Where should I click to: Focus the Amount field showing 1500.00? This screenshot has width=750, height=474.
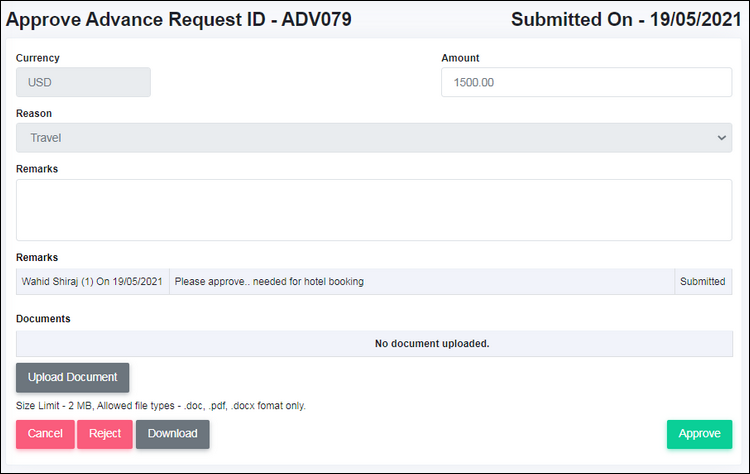pyautogui.click(x=586, y=82)
